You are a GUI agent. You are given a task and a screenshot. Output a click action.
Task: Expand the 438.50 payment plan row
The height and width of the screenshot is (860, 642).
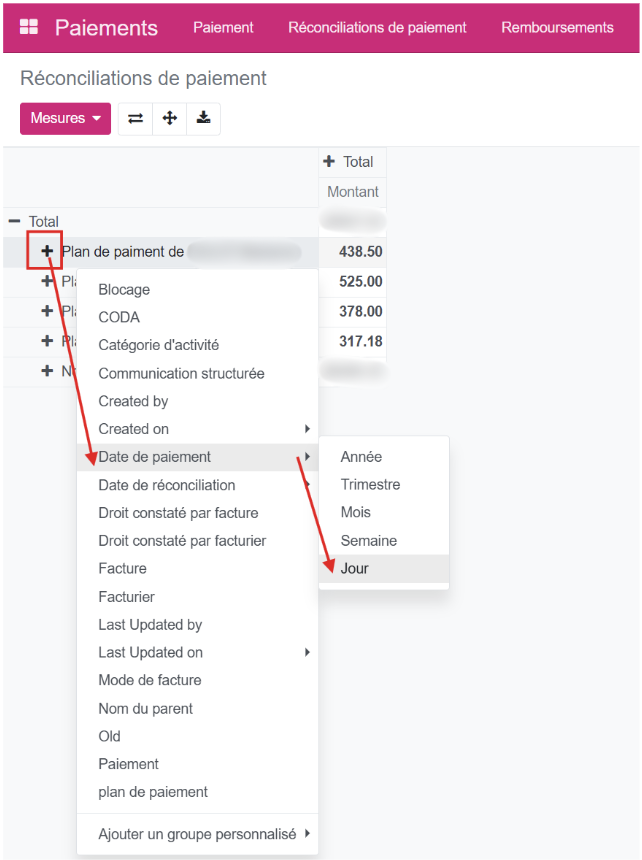[x=47, y=252]
